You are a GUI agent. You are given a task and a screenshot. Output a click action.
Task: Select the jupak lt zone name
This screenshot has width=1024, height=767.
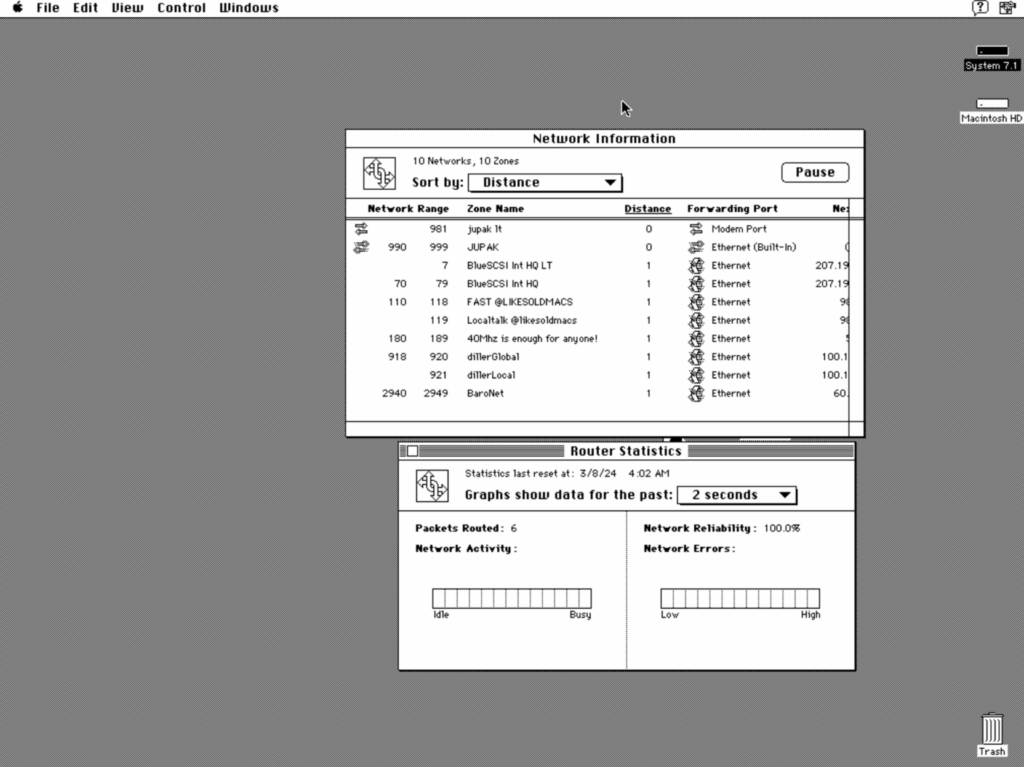point(485,229)
